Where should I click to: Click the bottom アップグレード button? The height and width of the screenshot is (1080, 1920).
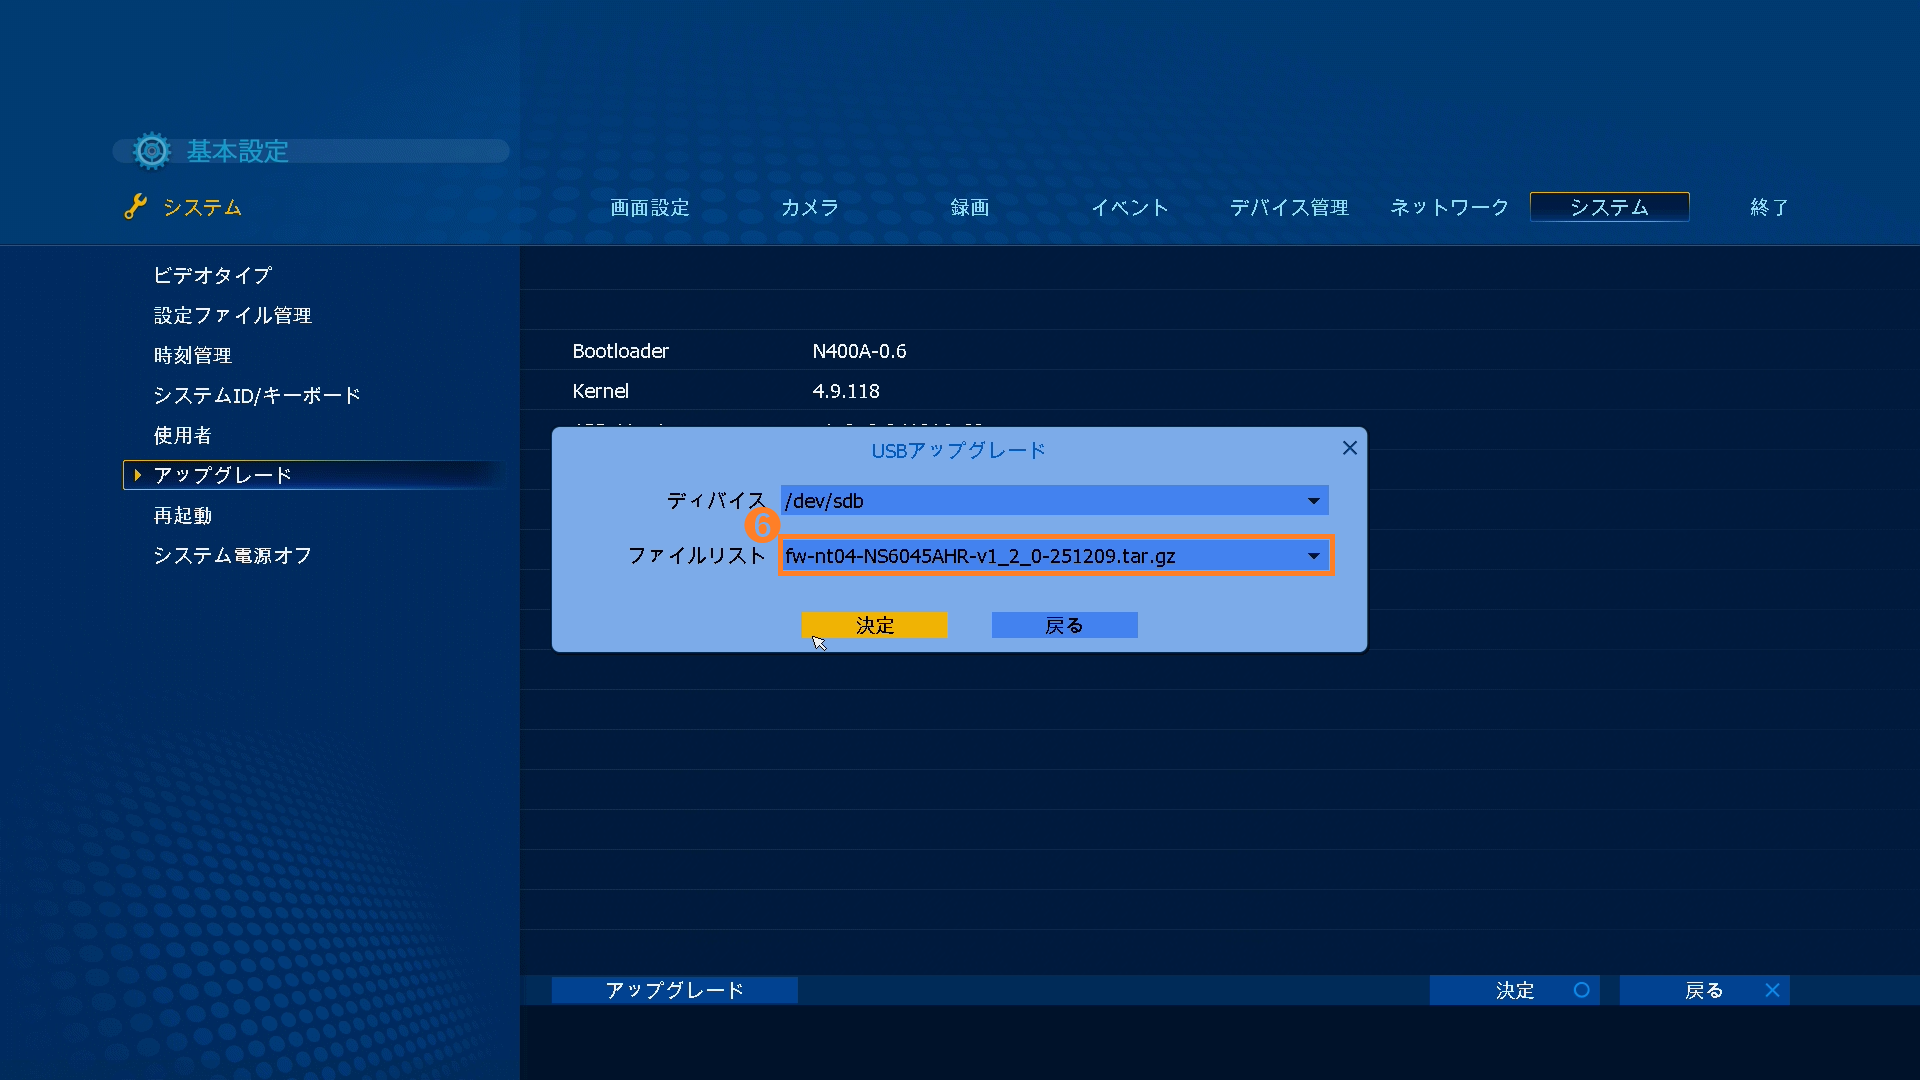click(x=674, y=990)
